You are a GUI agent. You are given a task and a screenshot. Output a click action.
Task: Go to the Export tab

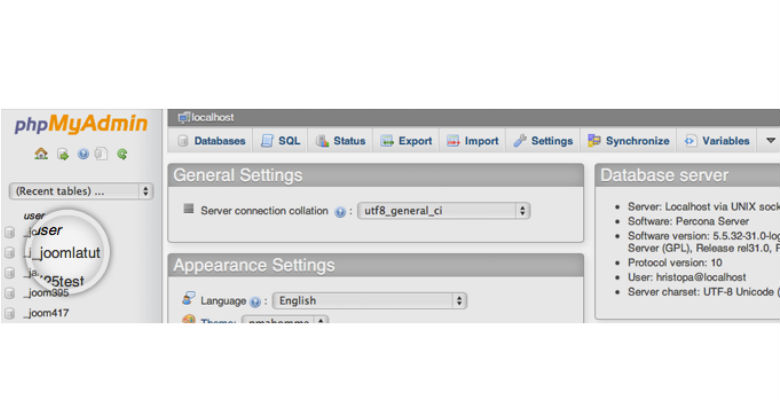406,141
